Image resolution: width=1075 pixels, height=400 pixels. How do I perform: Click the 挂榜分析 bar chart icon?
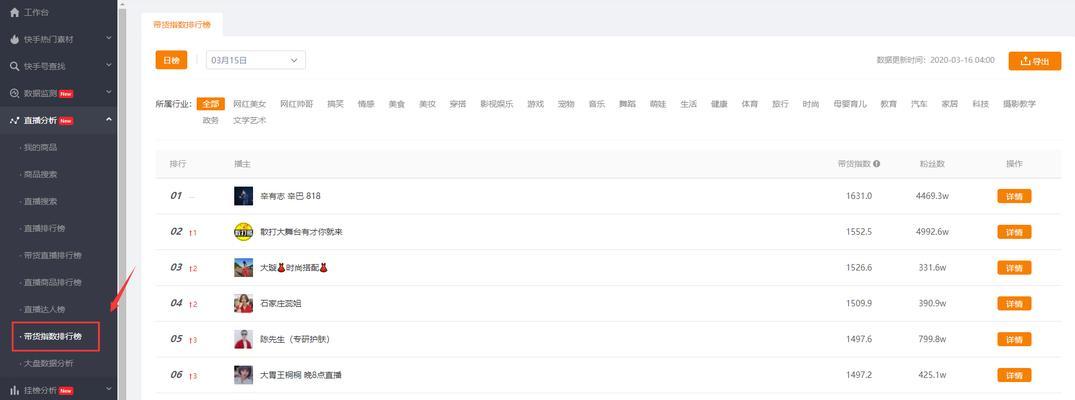click(x=14, y=390)
